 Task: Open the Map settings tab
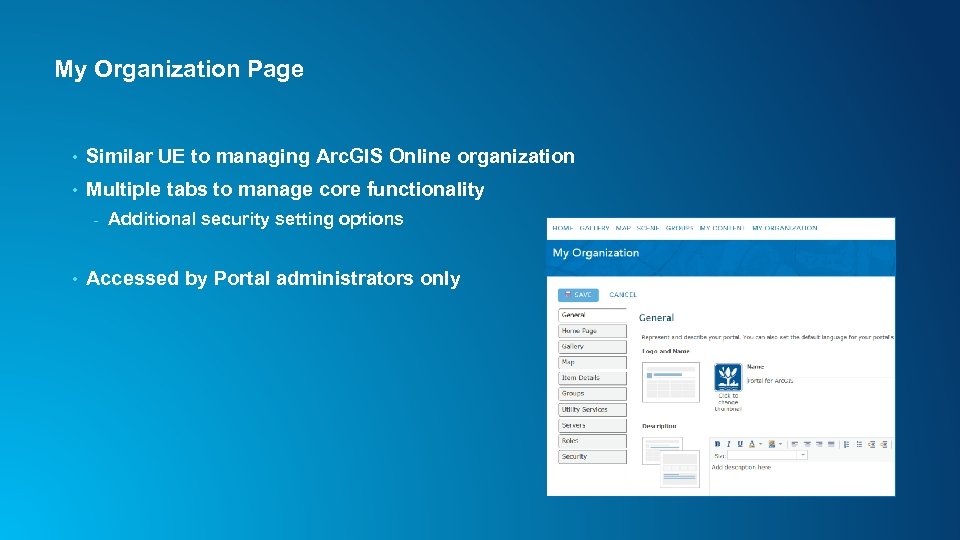click(592, 362)
